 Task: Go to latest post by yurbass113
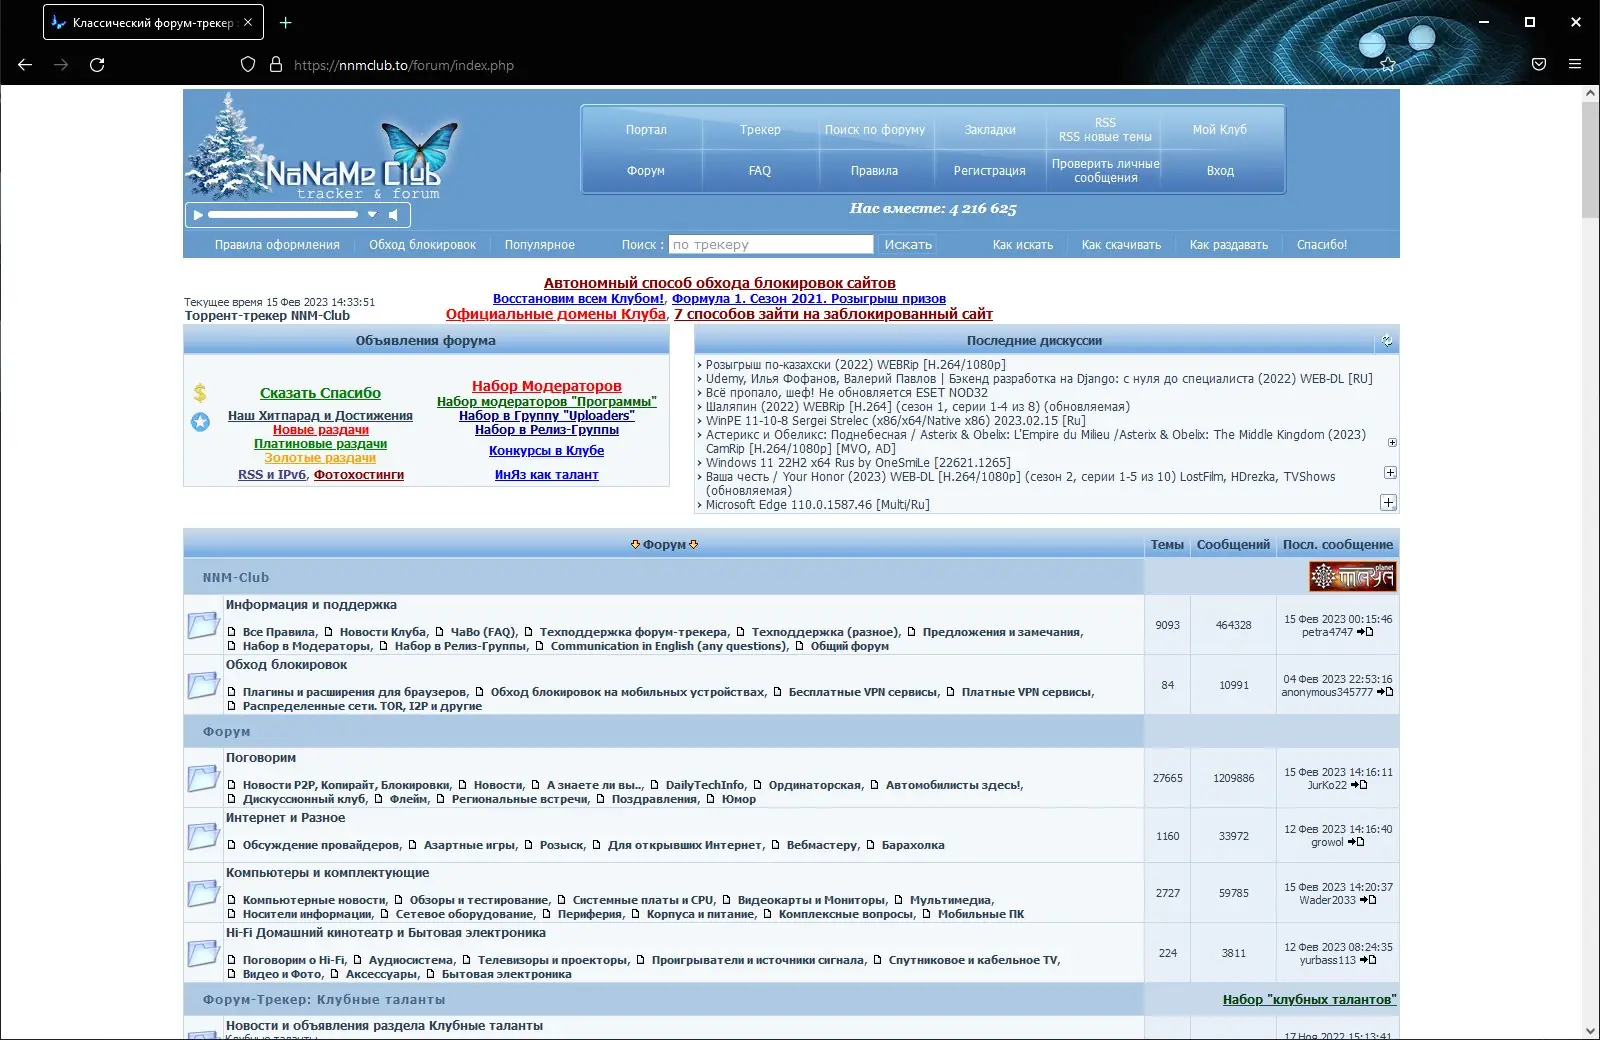click(1368, 960)
